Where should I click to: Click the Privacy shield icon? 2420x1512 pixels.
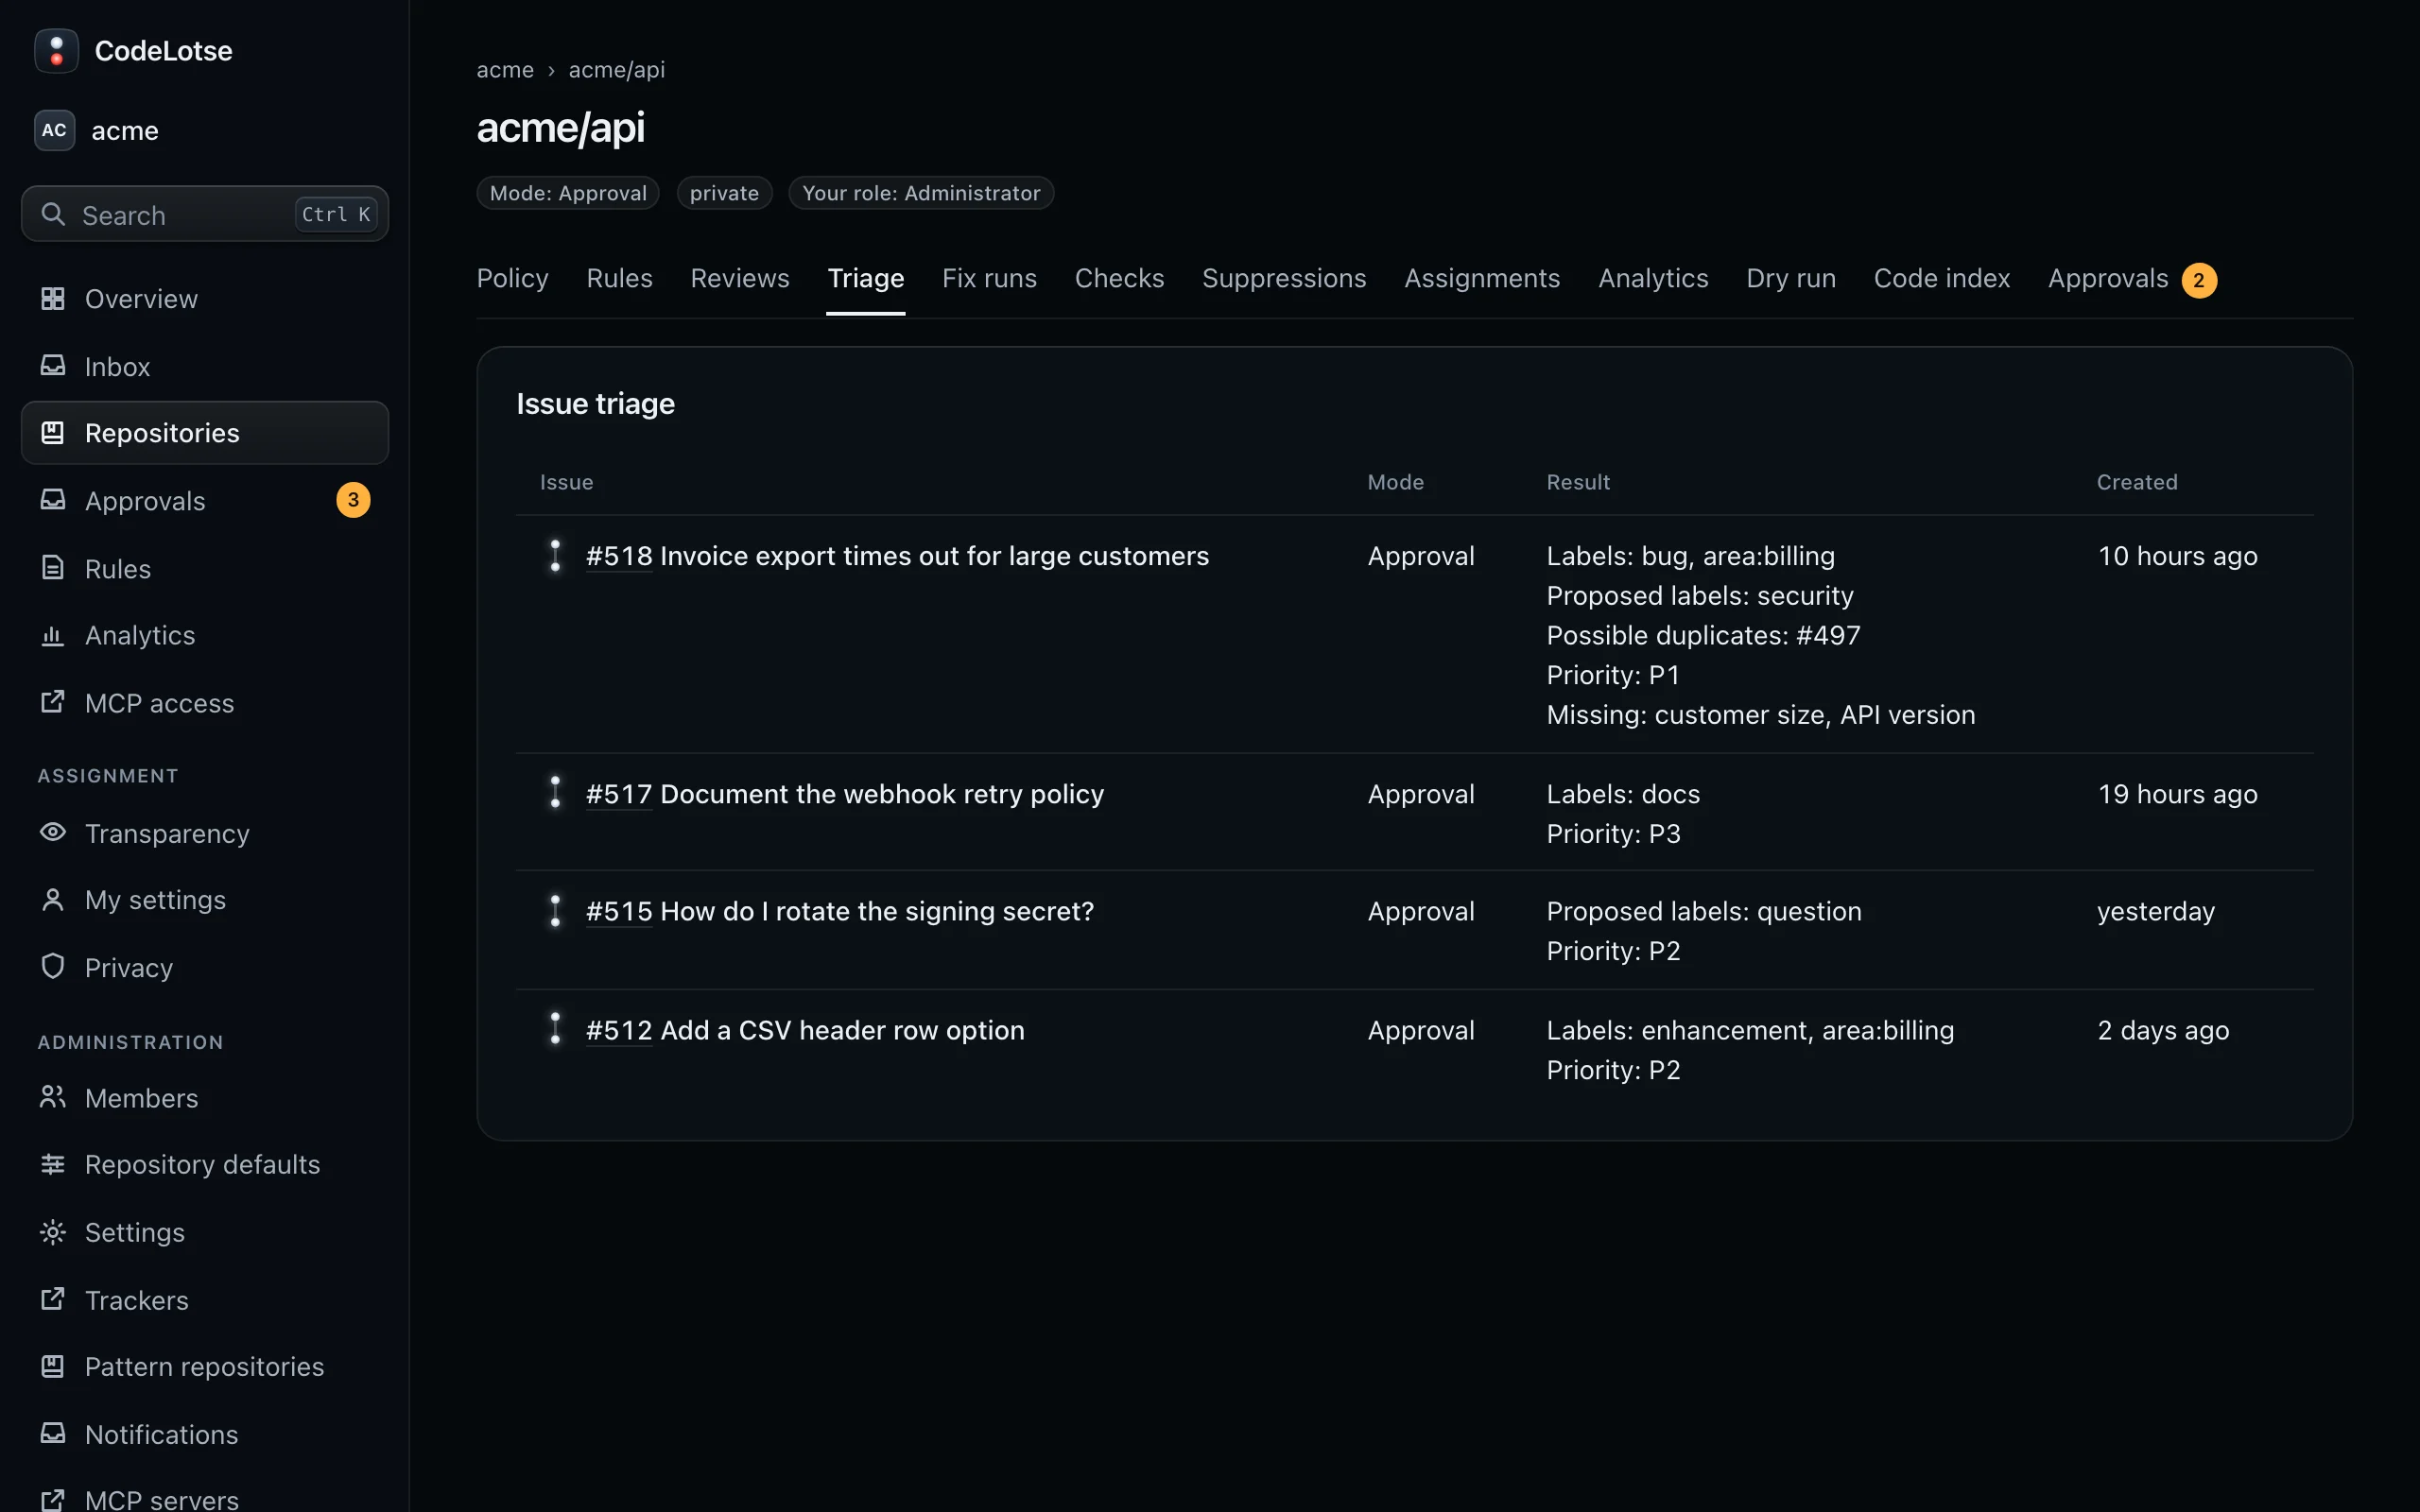tap(53, 966)
